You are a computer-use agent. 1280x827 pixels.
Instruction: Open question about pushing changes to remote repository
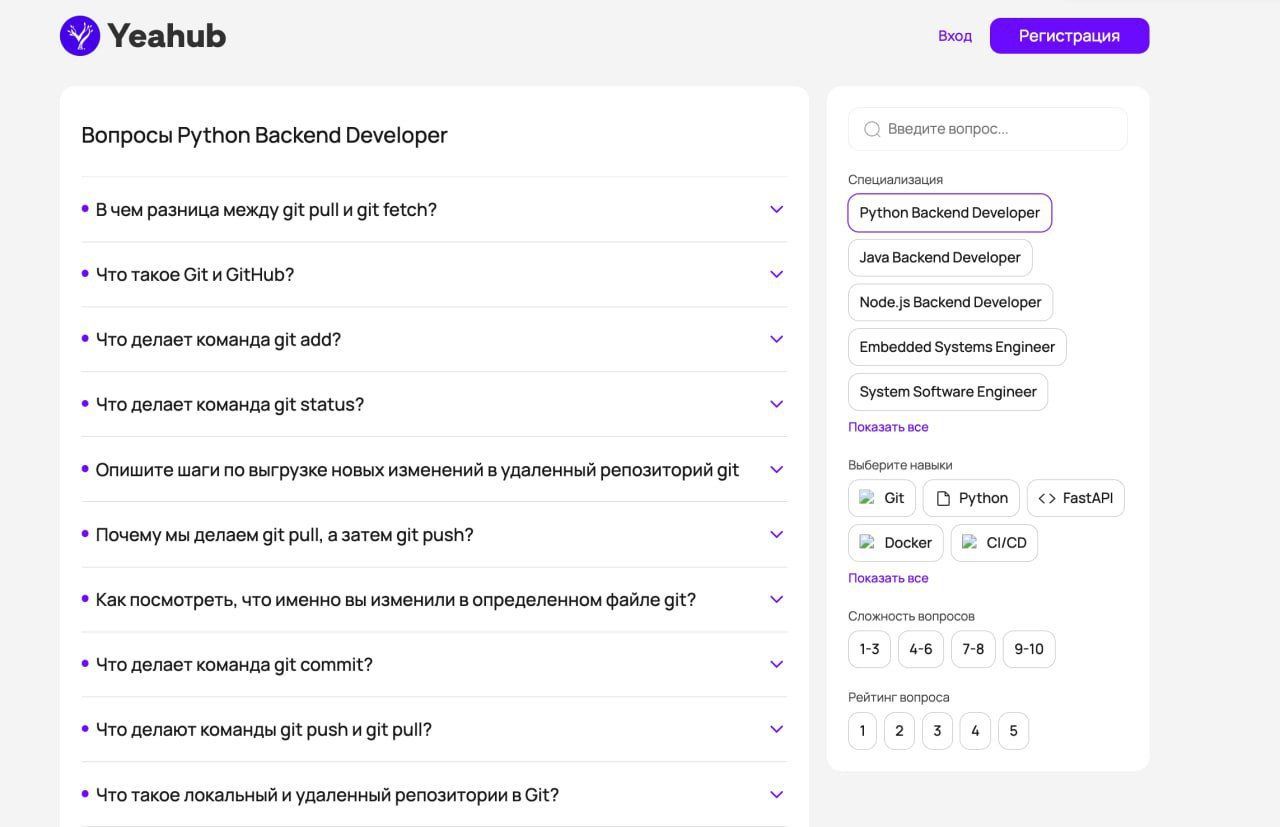(x=434, y=470)
